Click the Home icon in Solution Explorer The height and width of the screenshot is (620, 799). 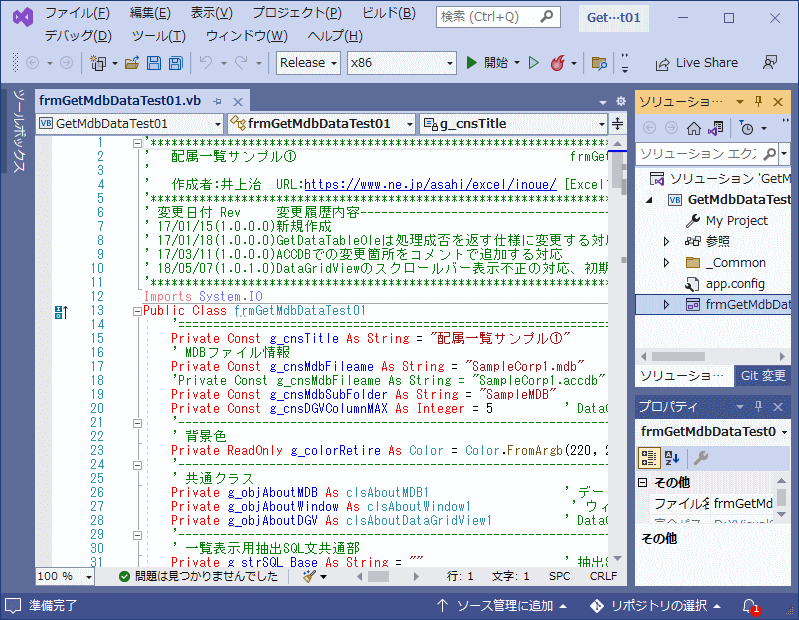pos(693,128)
